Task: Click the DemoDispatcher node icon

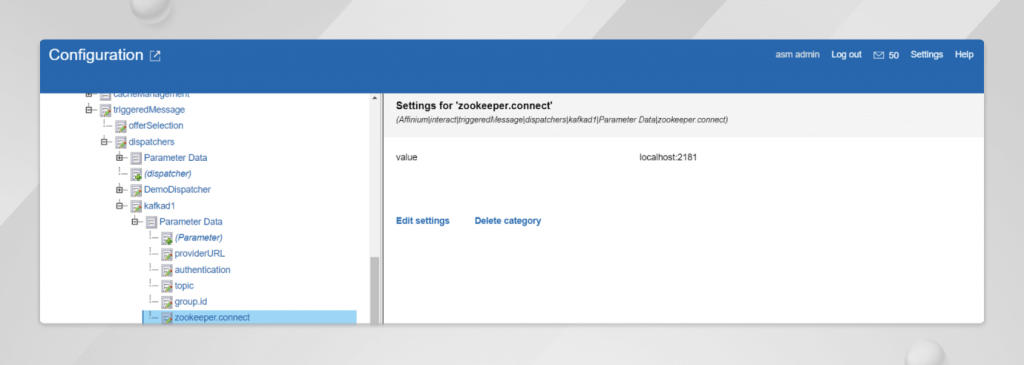Action: click(x=136, y=190)
